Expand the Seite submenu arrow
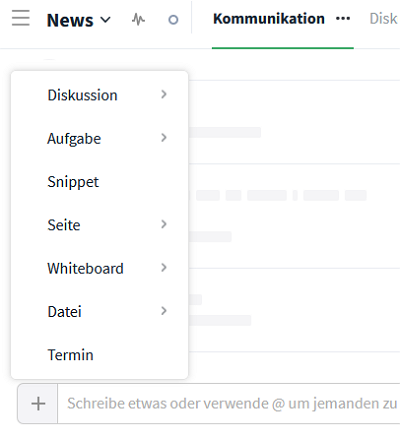This screenshot has height=438, width=400. point(164,224)
